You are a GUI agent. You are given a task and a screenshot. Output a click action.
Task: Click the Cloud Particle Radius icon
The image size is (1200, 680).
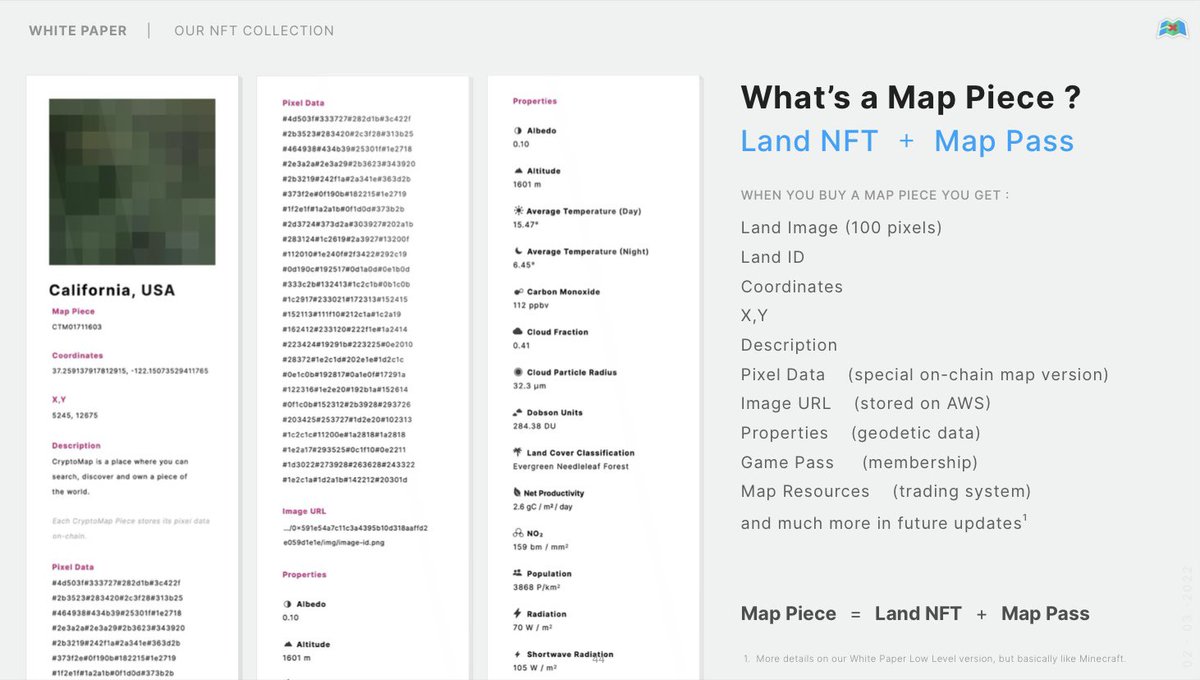click(517, 372)
